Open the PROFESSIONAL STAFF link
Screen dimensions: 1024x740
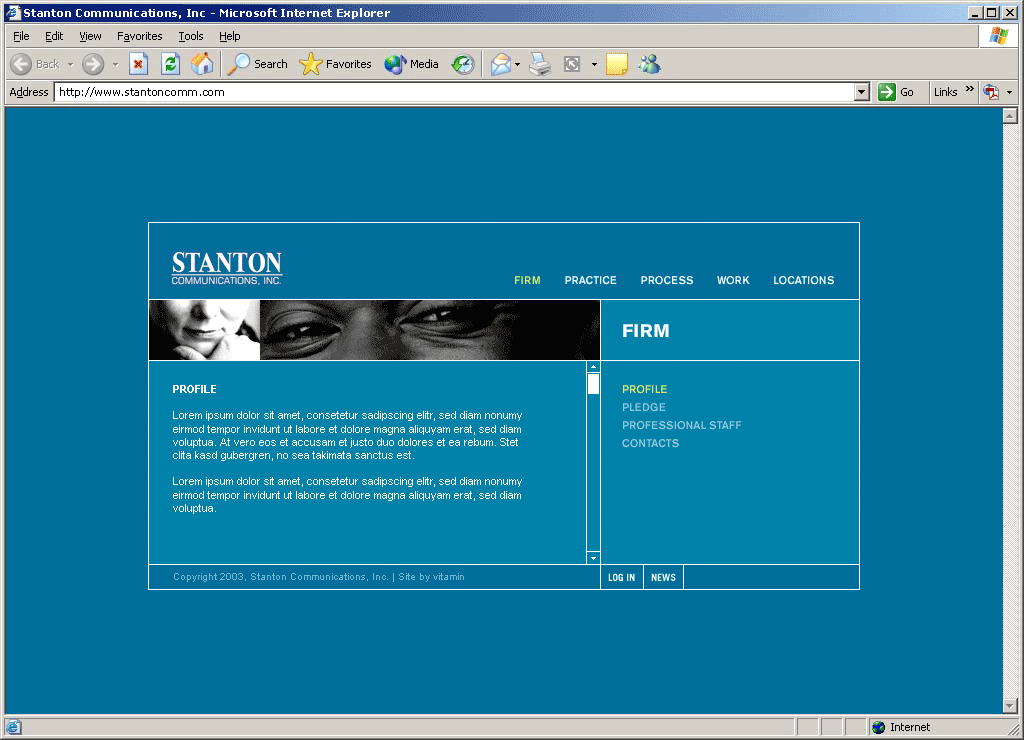681,425
